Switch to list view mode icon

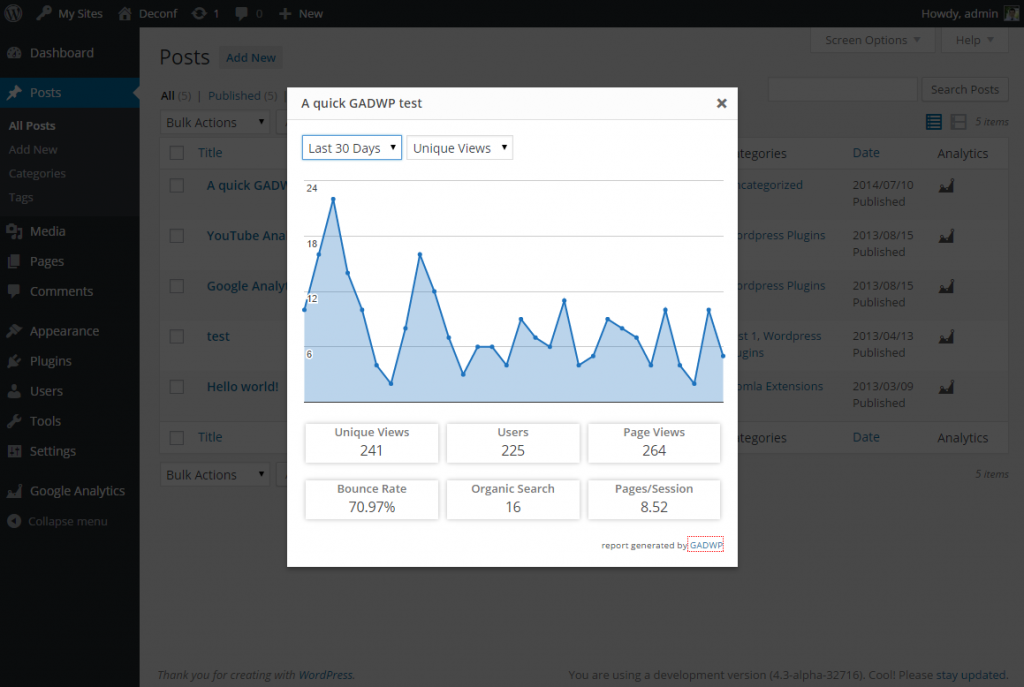tap(934, 121)
